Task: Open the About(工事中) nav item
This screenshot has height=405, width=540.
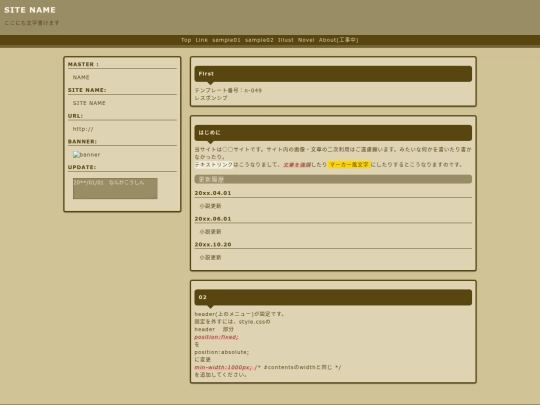Action: tap(338, 40)
